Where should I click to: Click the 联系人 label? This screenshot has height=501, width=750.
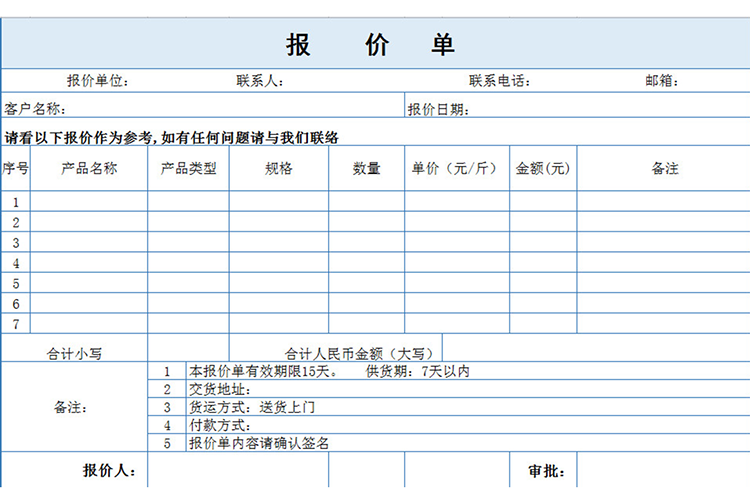[x=260, y=82]
